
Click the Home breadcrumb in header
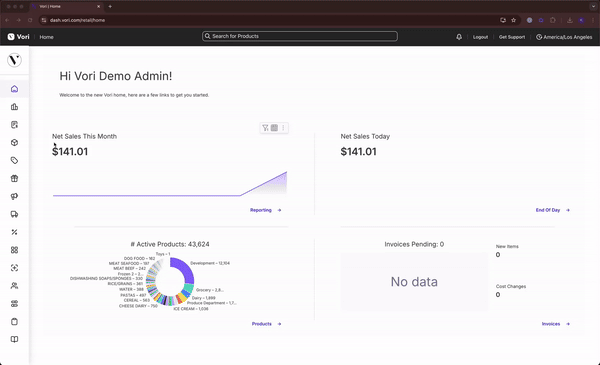[x=46, y=37]
